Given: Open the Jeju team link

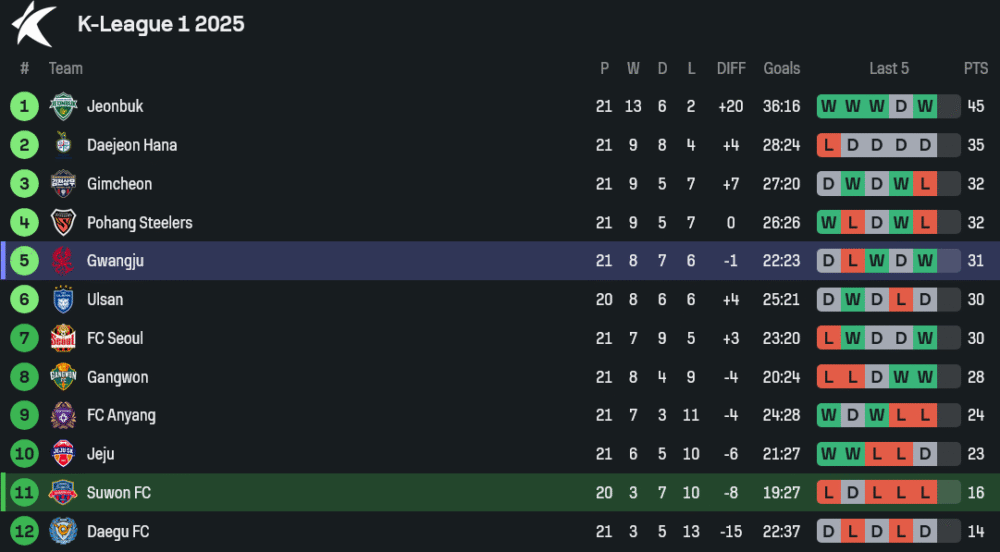Looking at the screenshot, I should 100,454.
